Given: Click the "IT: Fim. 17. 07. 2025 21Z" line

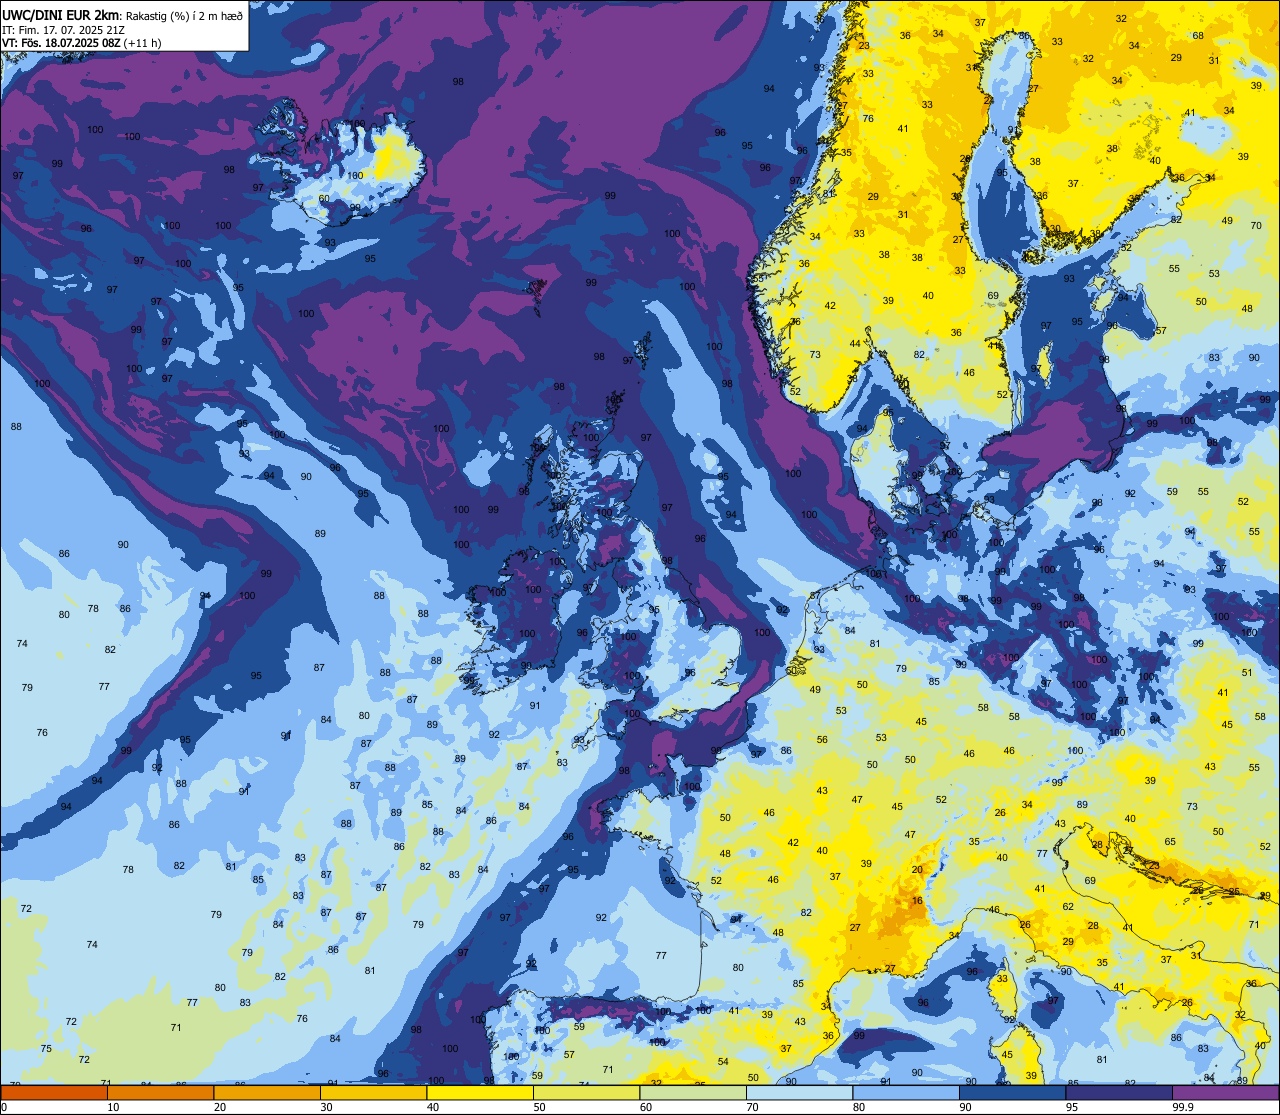Looking at the screenshot, I should [x=62, y=30].
